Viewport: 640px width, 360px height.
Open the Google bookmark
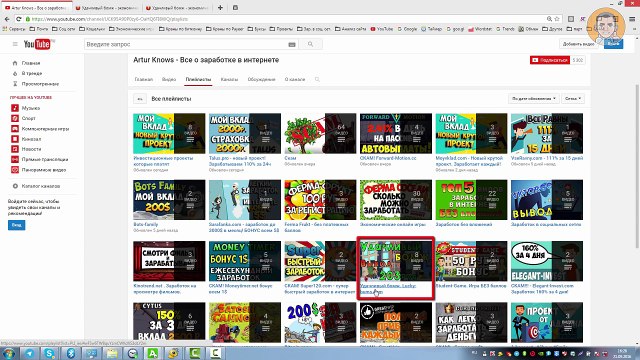coord(407,29)
